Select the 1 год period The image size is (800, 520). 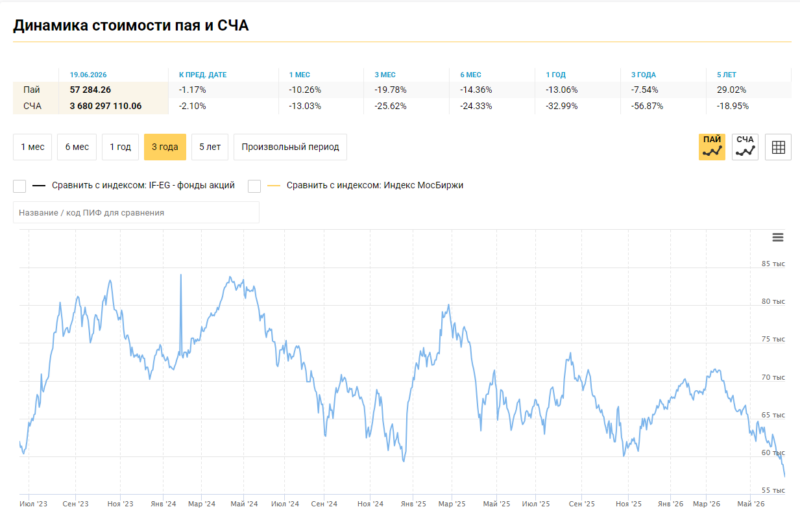[x=120, y=147]
